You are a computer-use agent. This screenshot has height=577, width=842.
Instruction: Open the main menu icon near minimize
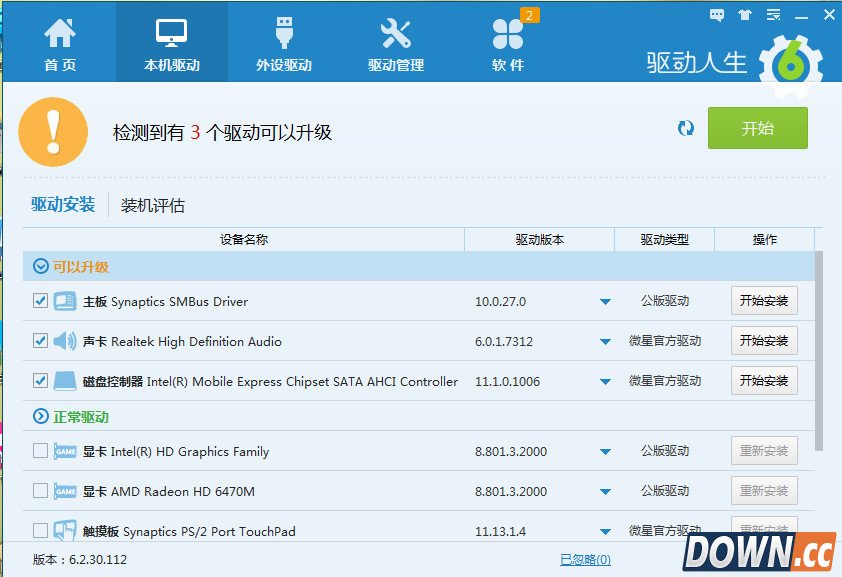point(772,14)
